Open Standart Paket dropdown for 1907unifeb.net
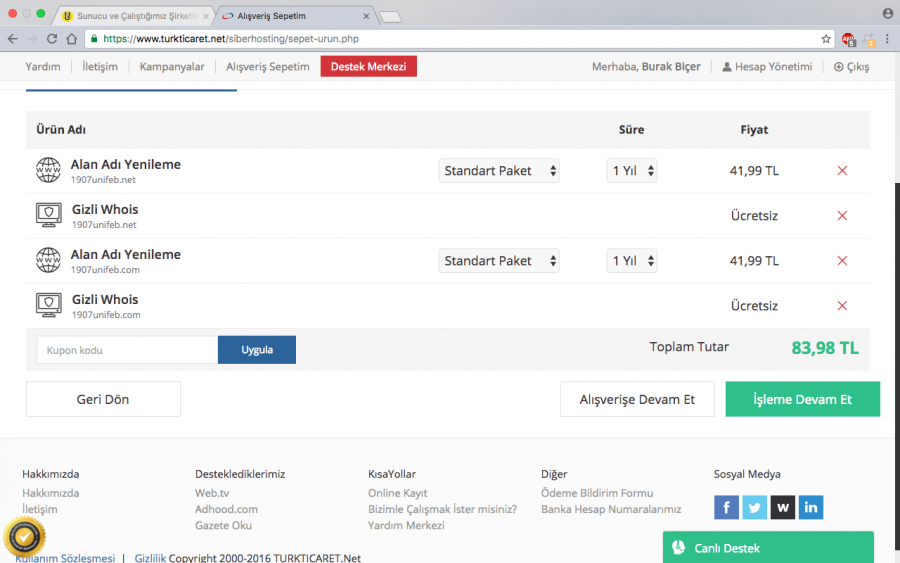 point(499,171)
